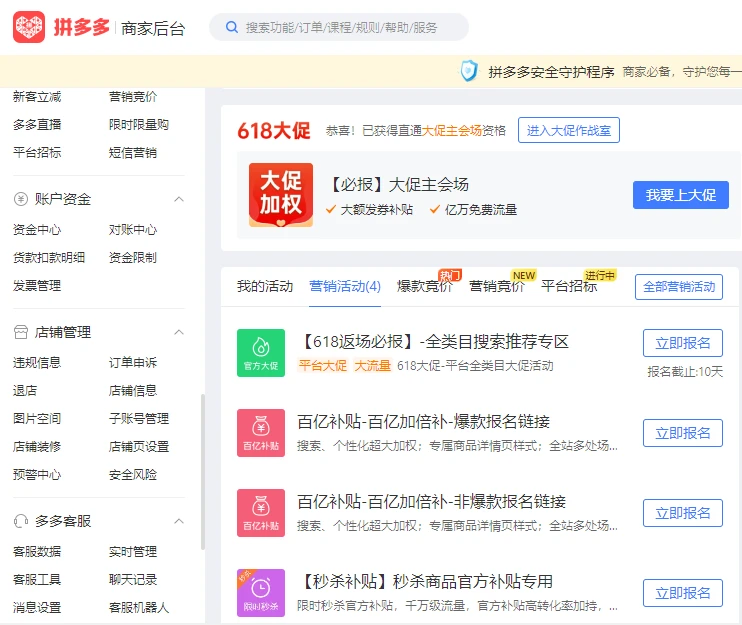This screenshot has height=625, width=742.
Task: Open 营销竞价 in sidebar menu
Action: click(133, 97)
